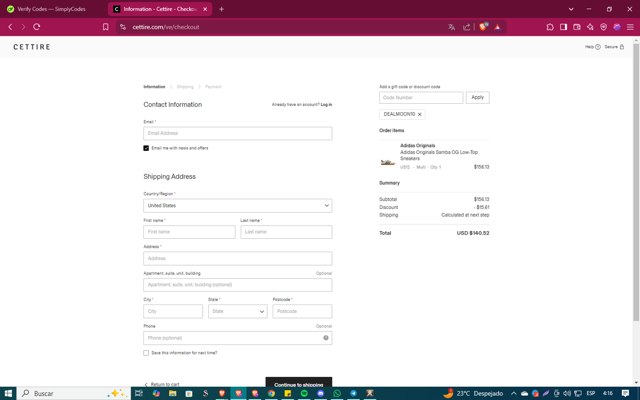This screenshot has width=640, height=400.
Task: Click the translate page icon
Action: point(451,27)
